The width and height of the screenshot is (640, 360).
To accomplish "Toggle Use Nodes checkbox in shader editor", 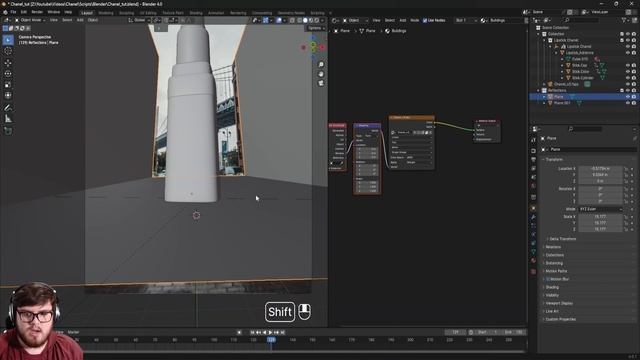I will (x=425, y=20).
